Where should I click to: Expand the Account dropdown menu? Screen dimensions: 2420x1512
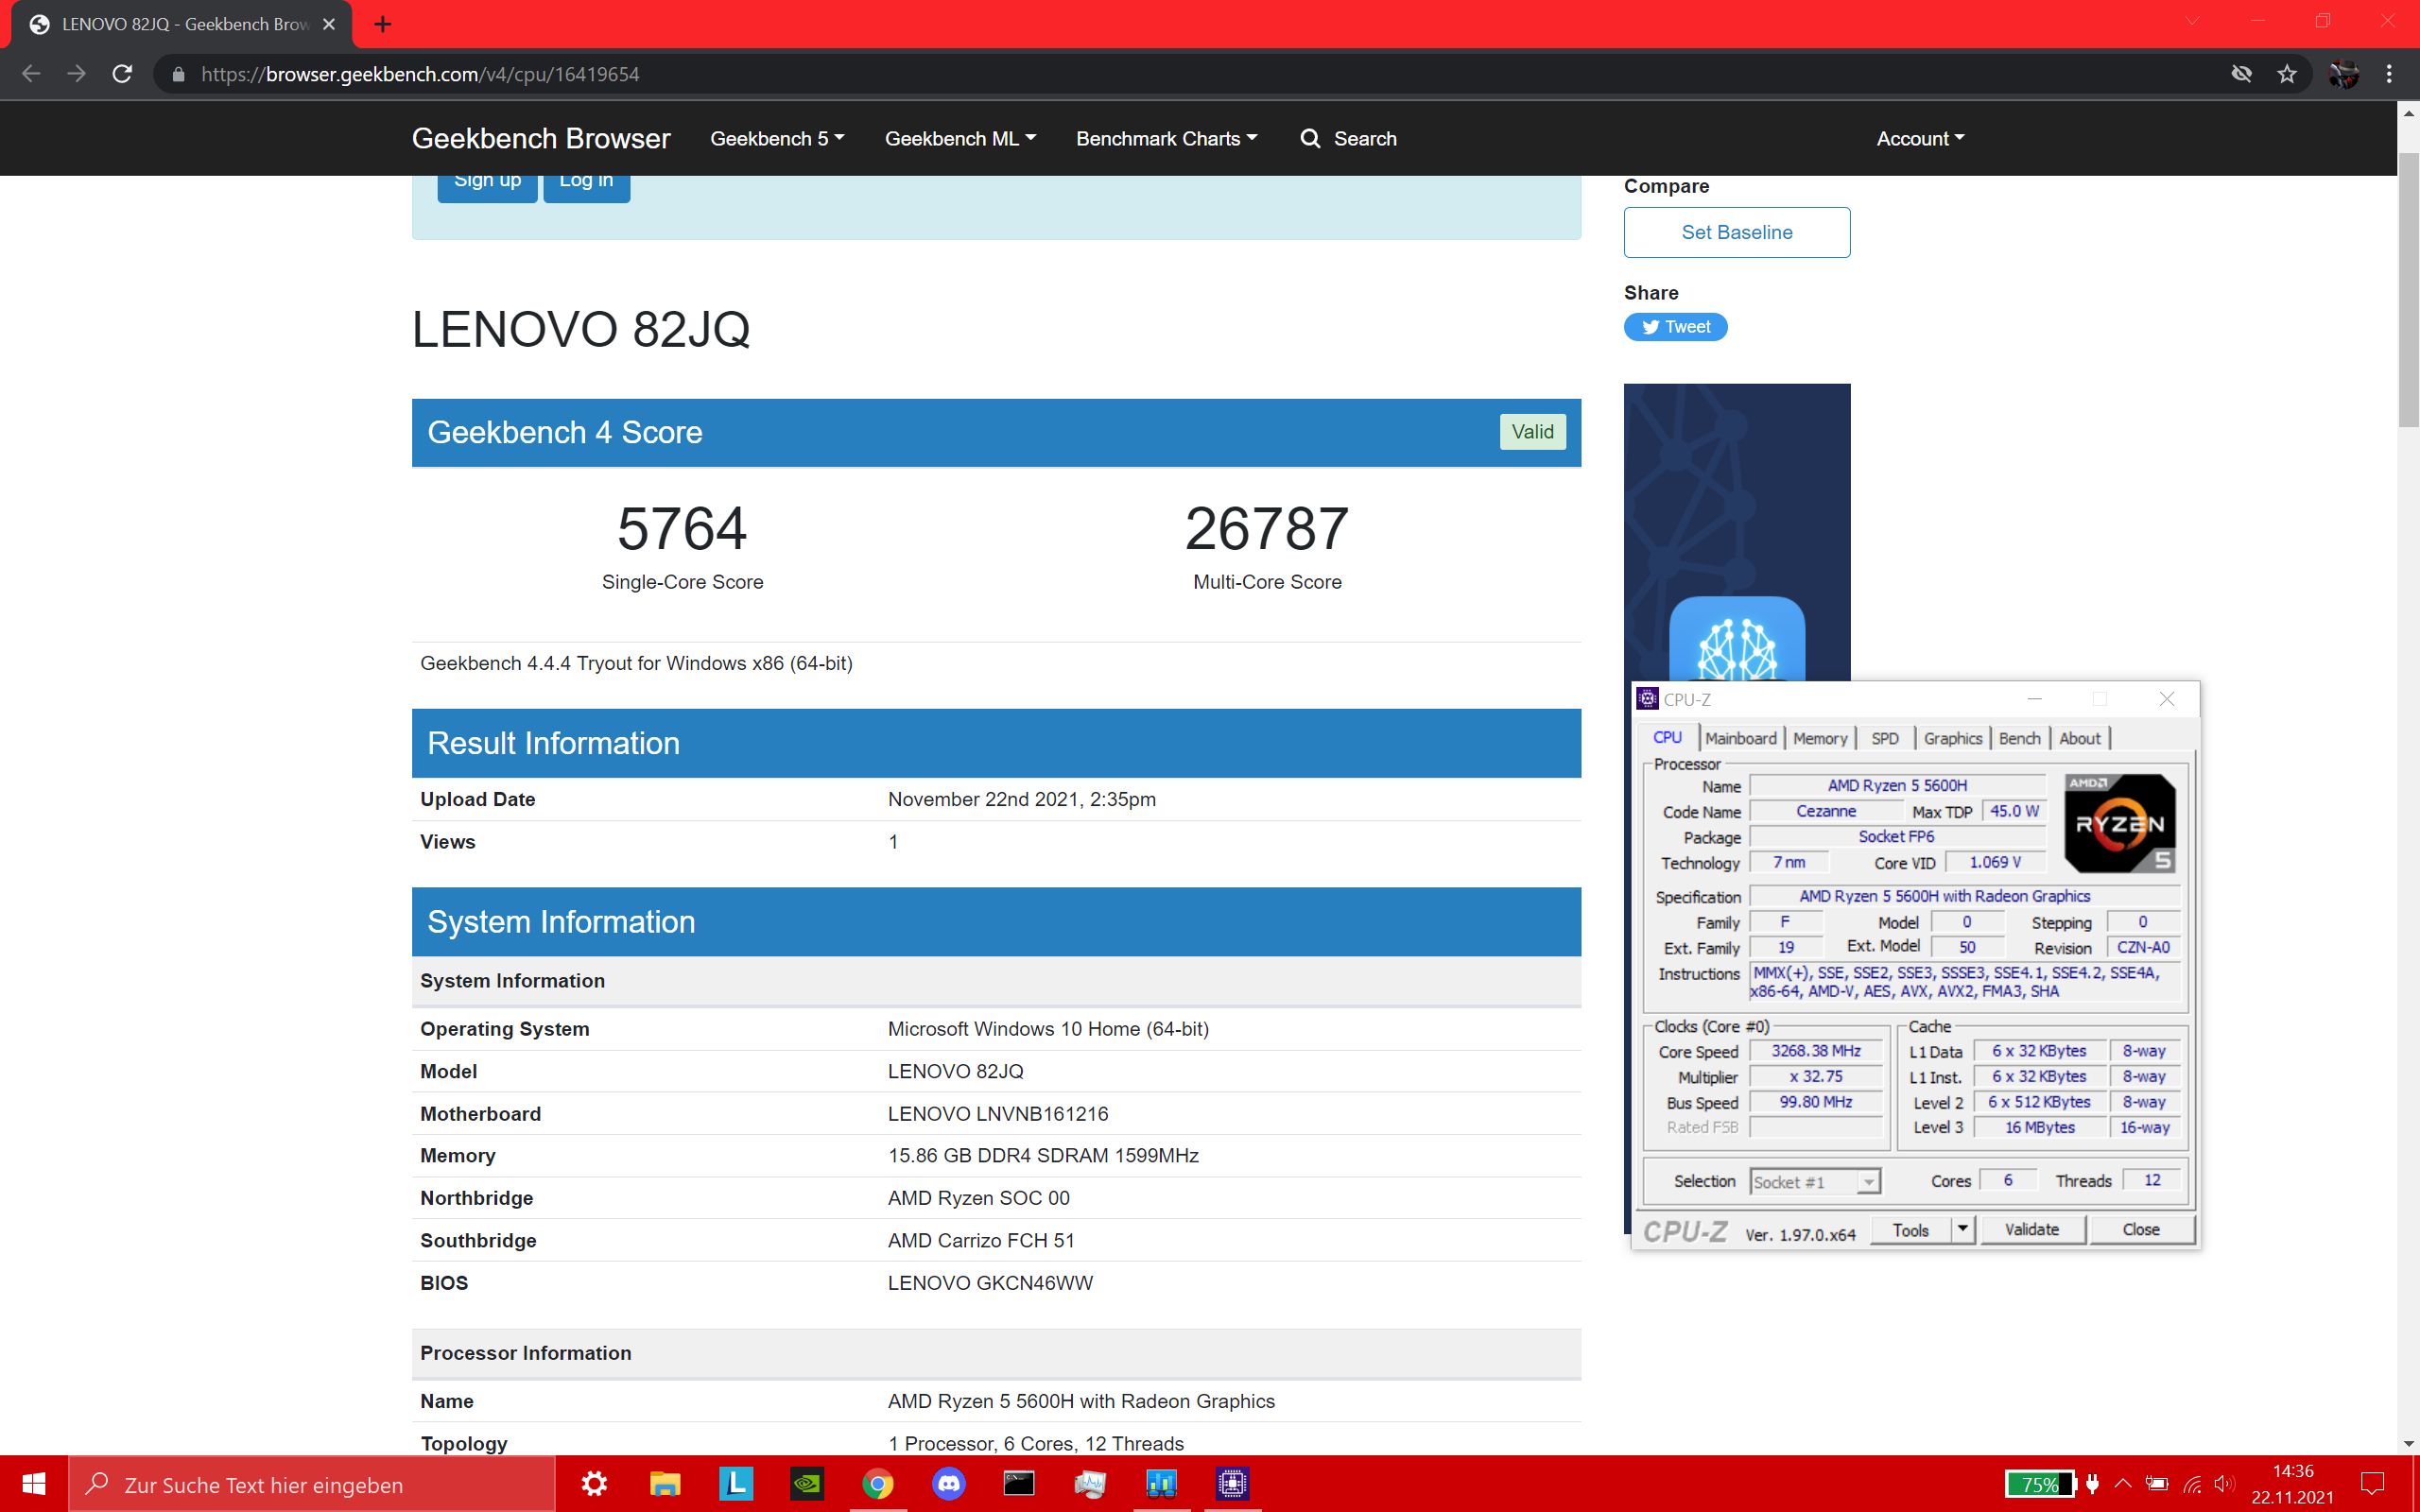(x=1920, y=139)
